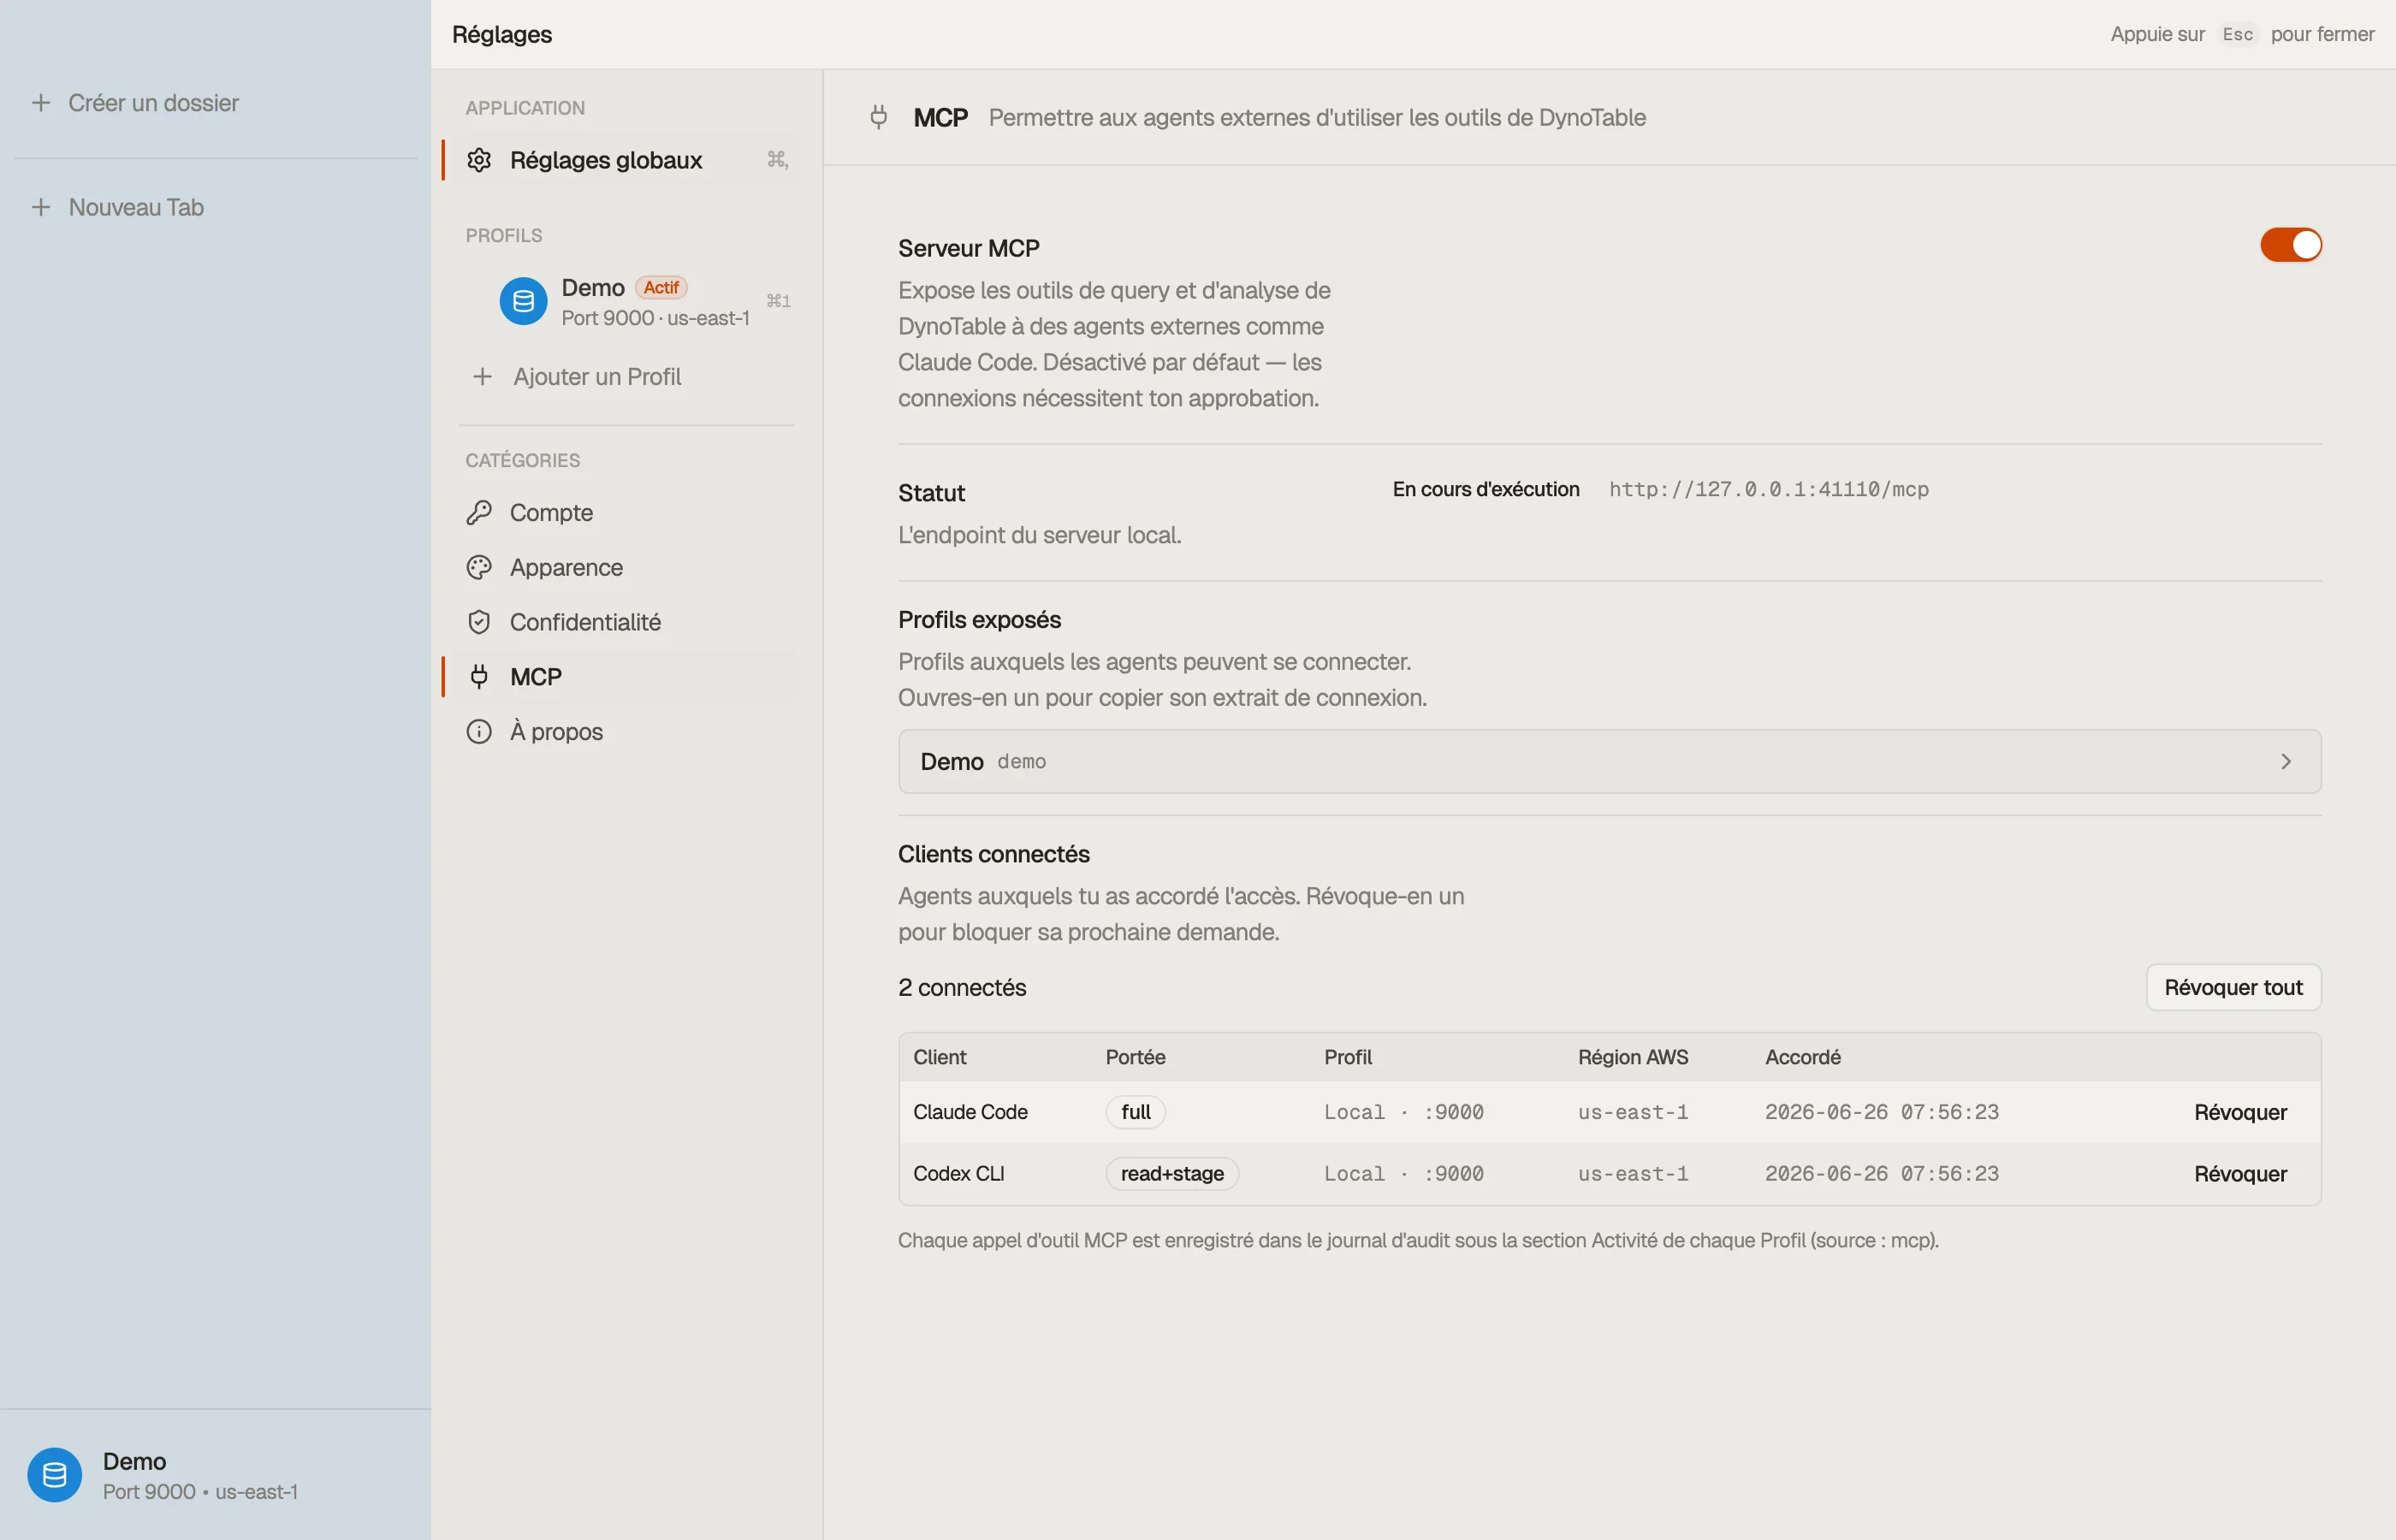Click the shield icon for Confidentialité
Screen dimensions: 2396x1540
pos(479,622)
